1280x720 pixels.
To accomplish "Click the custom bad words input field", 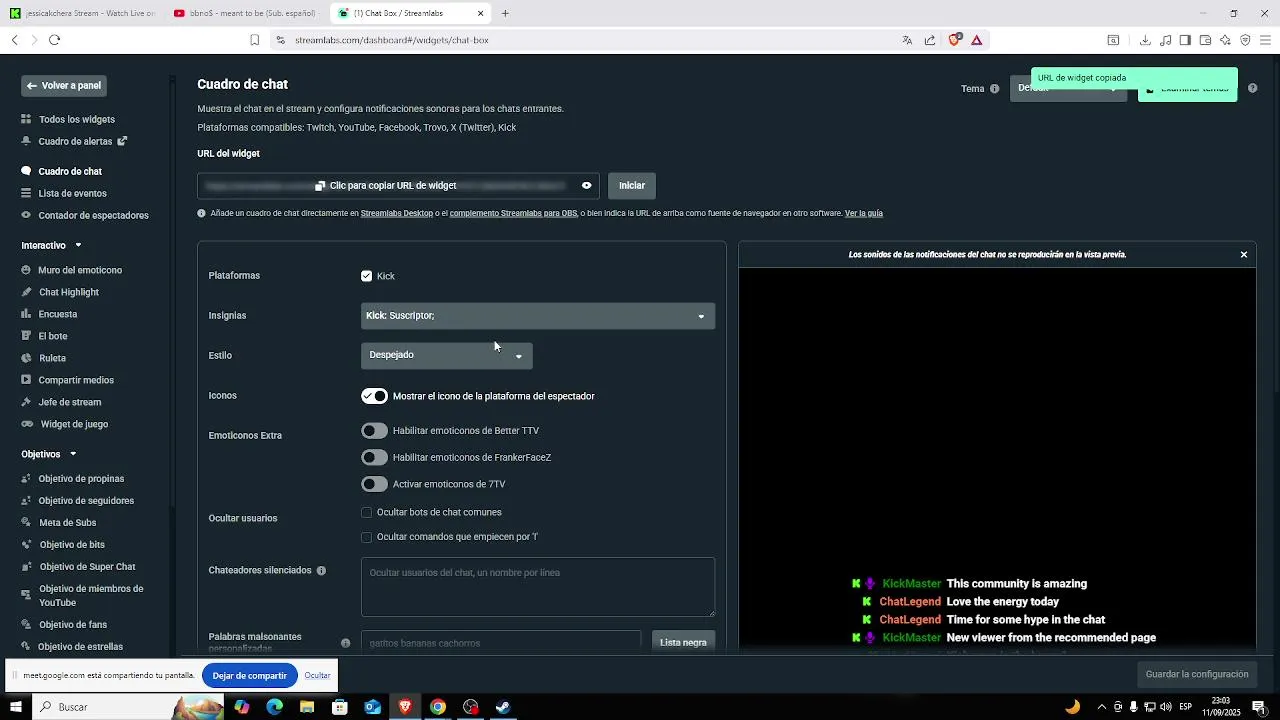I will click(x=501, y=642).
